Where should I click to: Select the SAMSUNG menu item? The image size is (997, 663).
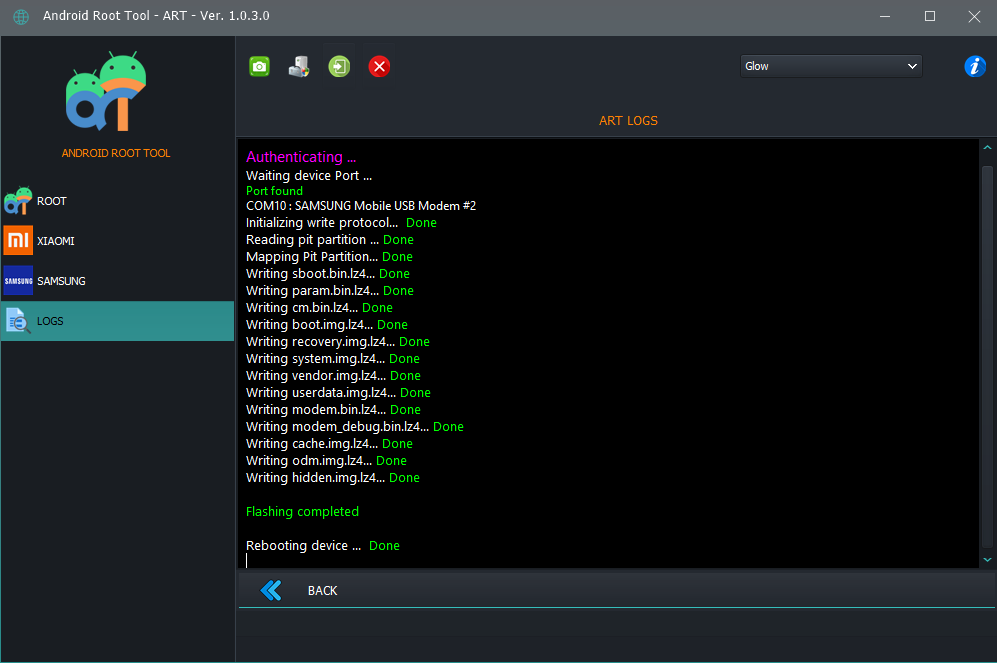(x=118, y=281)
